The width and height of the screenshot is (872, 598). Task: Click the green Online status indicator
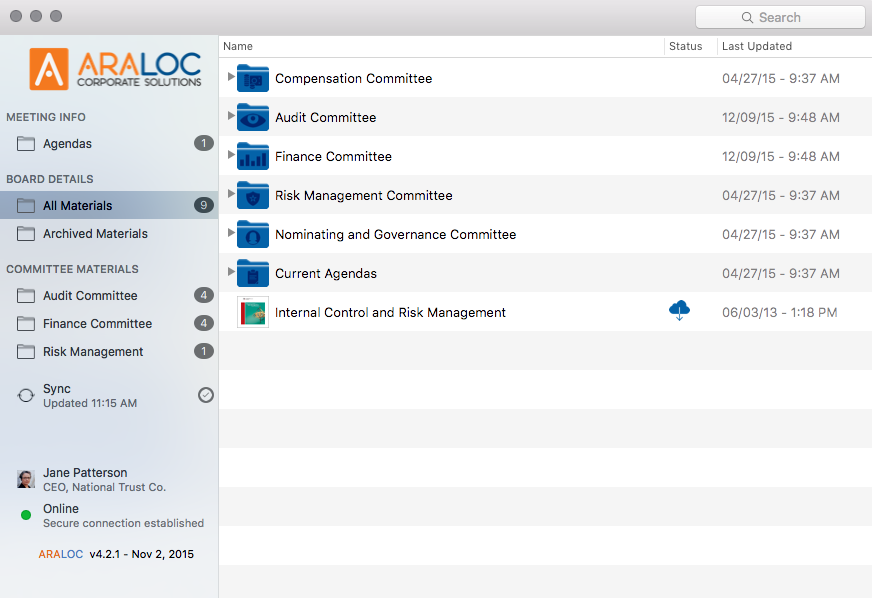pyautogui.click(x=24, y=515)
